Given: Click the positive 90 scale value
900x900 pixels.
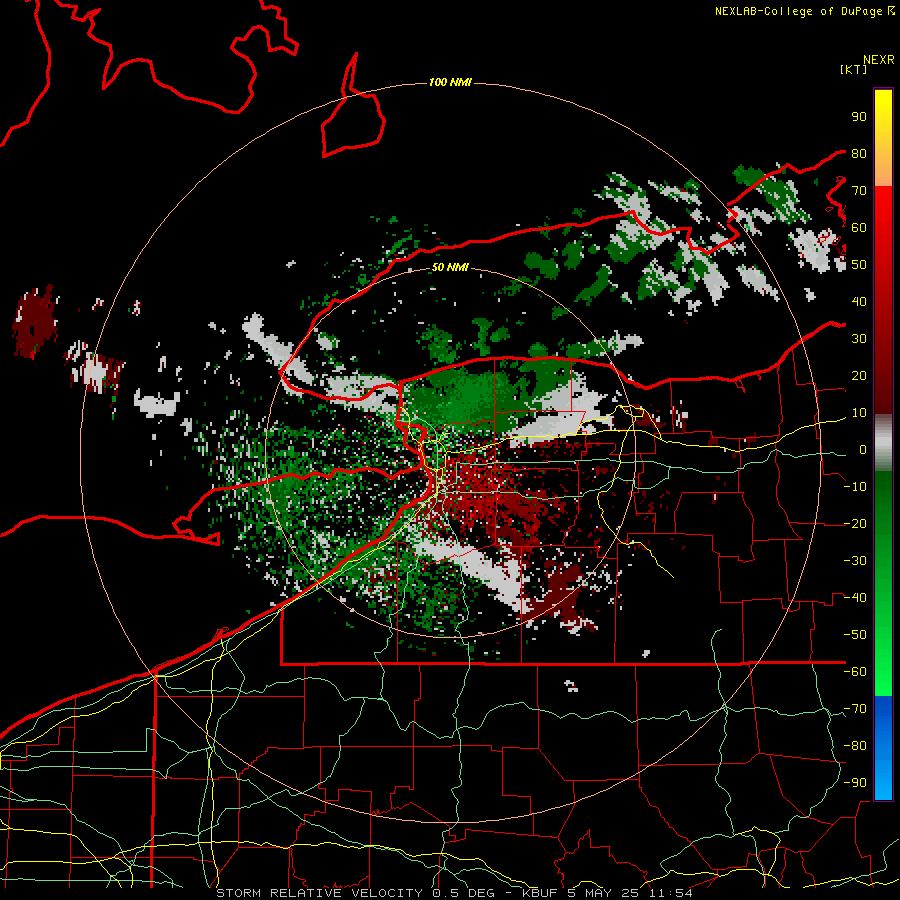Looking at the screenshot, I should [859, 117].
